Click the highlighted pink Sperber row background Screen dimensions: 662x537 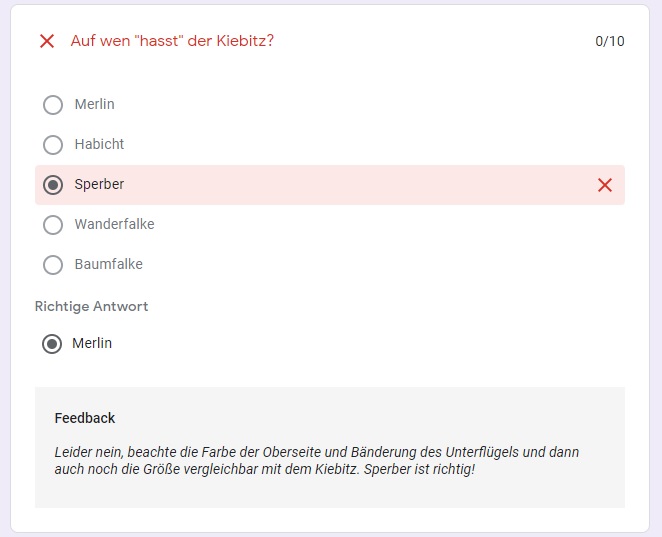tap(330, 185)
